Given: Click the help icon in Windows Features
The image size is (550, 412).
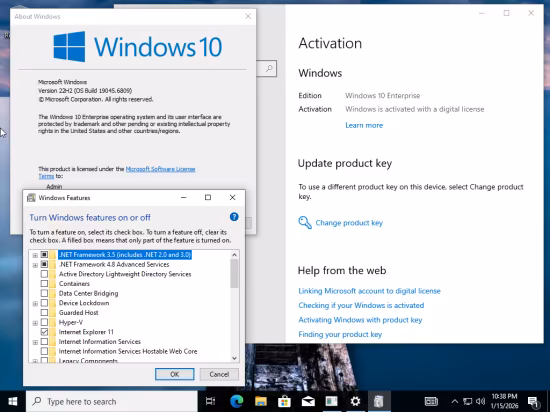Looking at the screenshot, I should (234, 217).
